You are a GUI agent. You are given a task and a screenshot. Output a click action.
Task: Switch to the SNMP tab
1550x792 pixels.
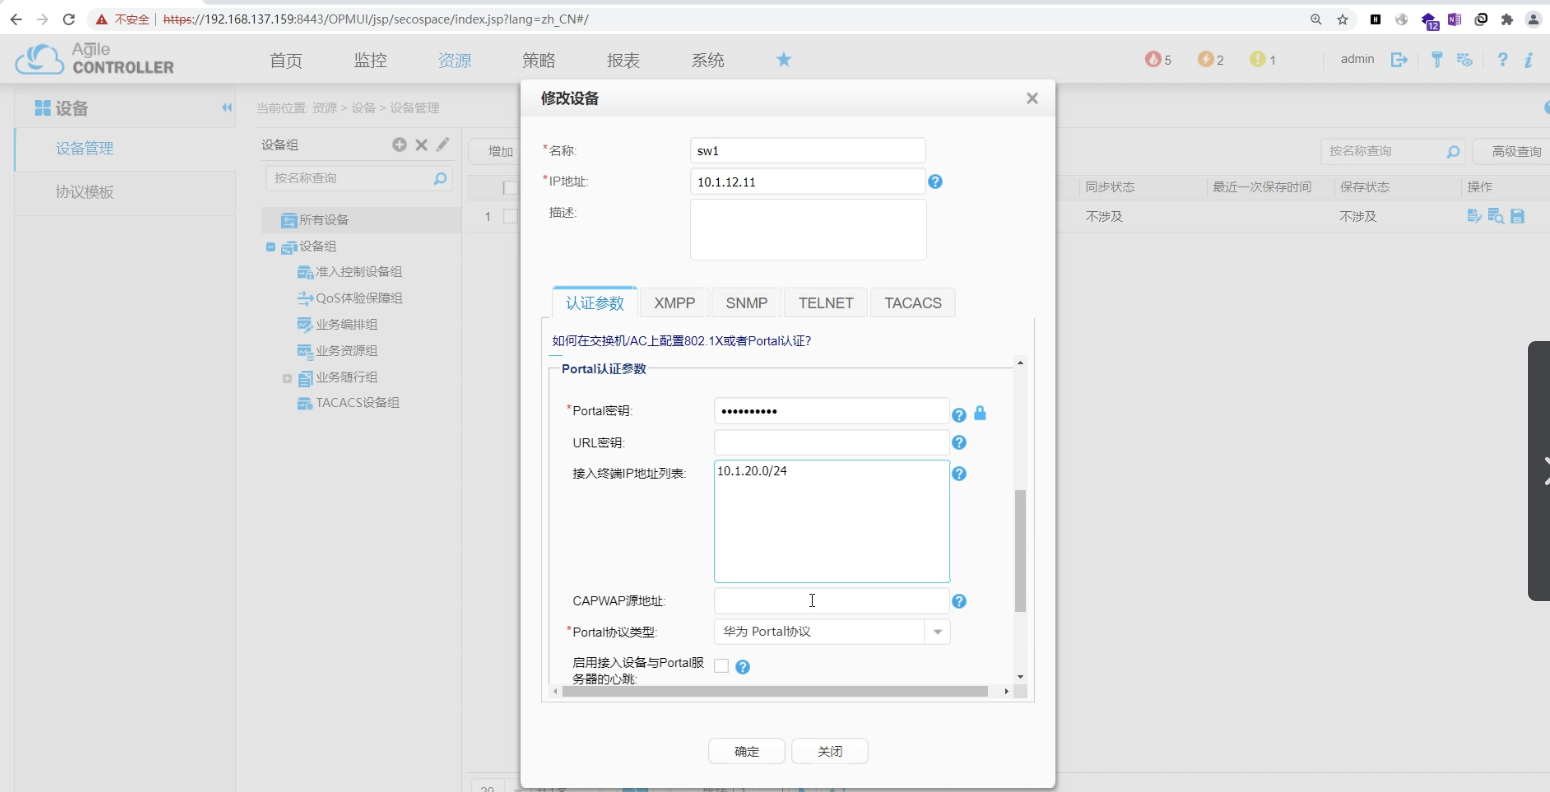pos(747,303)
